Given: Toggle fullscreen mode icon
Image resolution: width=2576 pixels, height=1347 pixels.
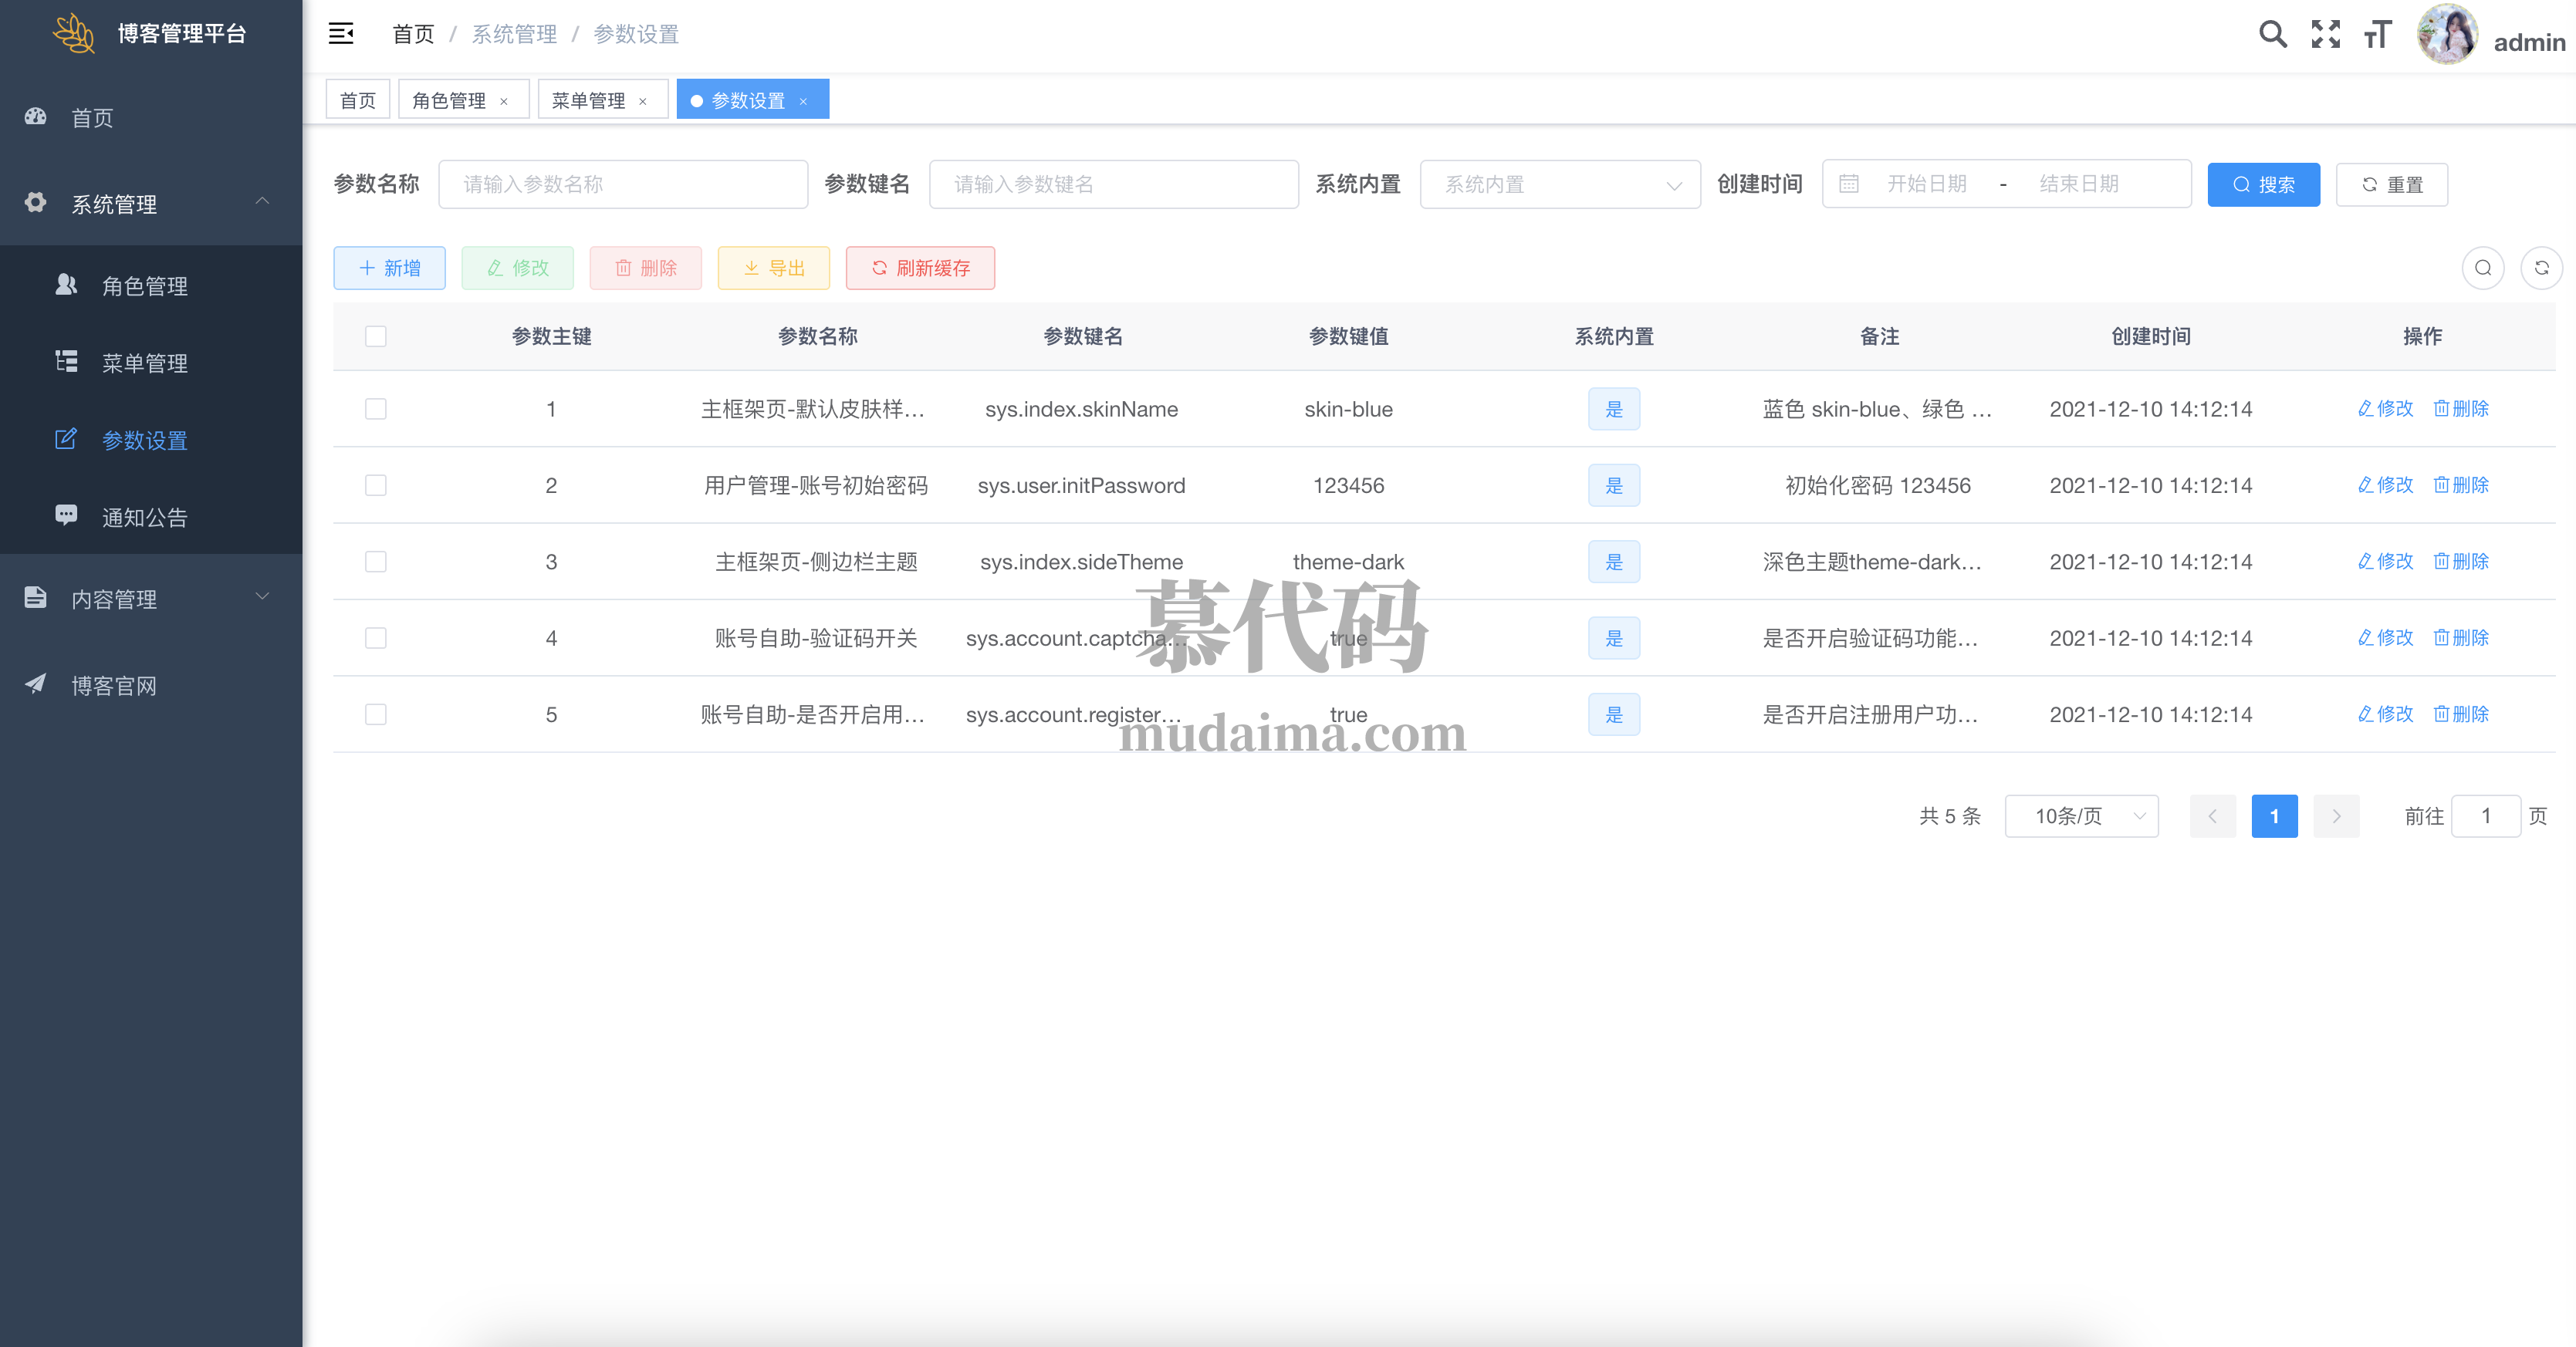Looking at the screenshot, I should point(2325,35).
